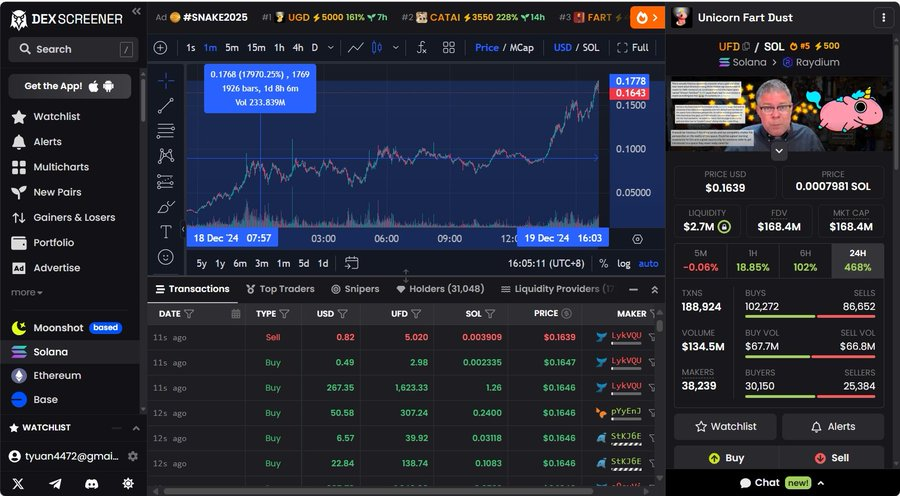Screen dimensions: 900x496
Task: Open Telegram link in sidebar footer
Action: click(55, 484)
